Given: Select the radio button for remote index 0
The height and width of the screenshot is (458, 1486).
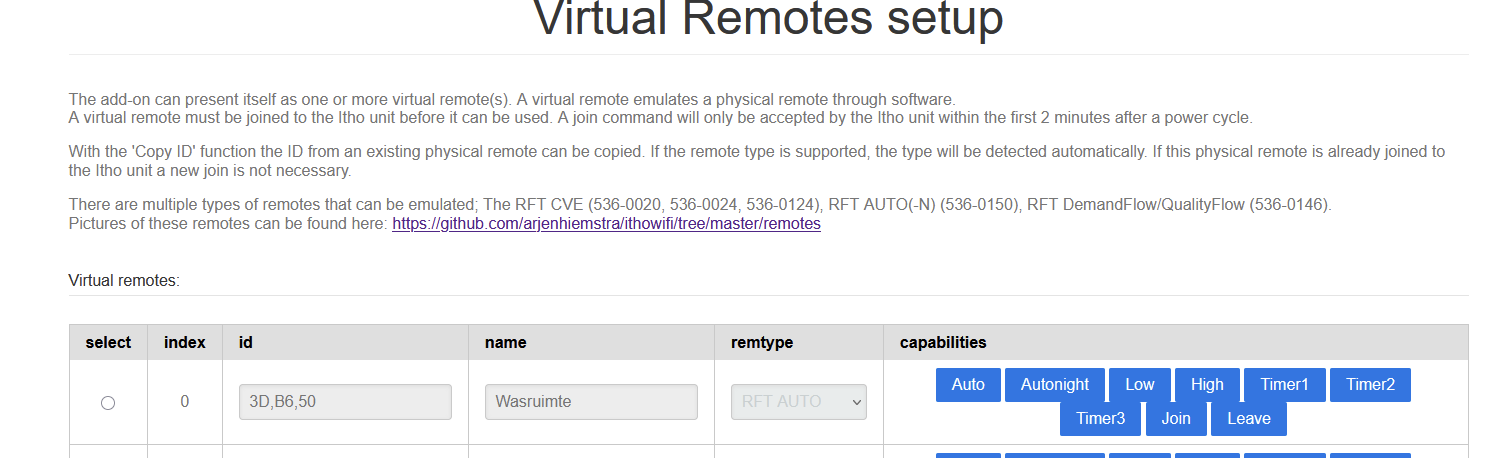Looking at the screenshot, I should click(108, 402).
